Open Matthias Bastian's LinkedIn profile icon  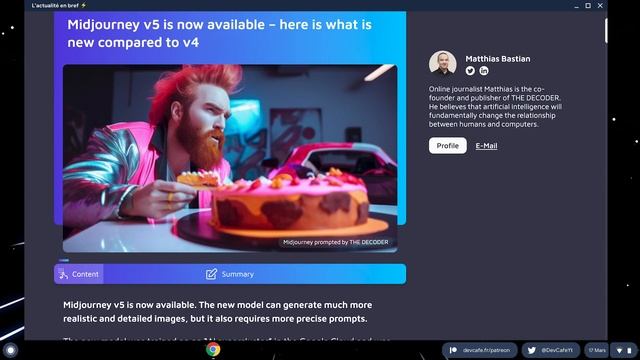pyautogui.click(x=484, y=71)
